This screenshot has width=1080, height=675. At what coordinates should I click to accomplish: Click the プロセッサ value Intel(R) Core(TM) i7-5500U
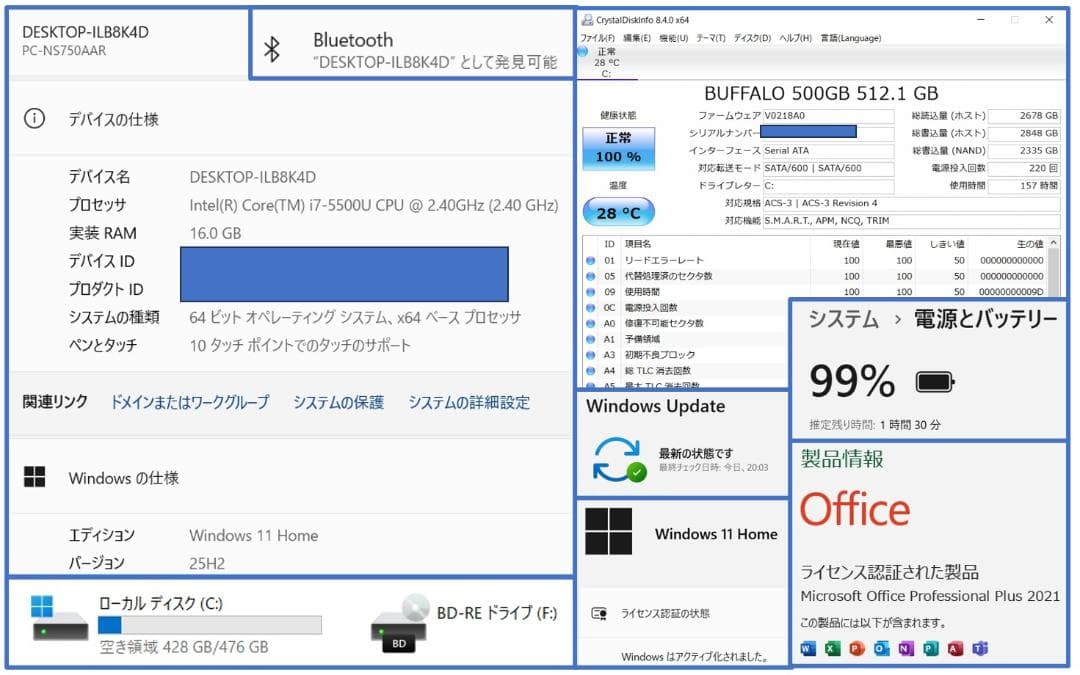[x=374, y=205]
